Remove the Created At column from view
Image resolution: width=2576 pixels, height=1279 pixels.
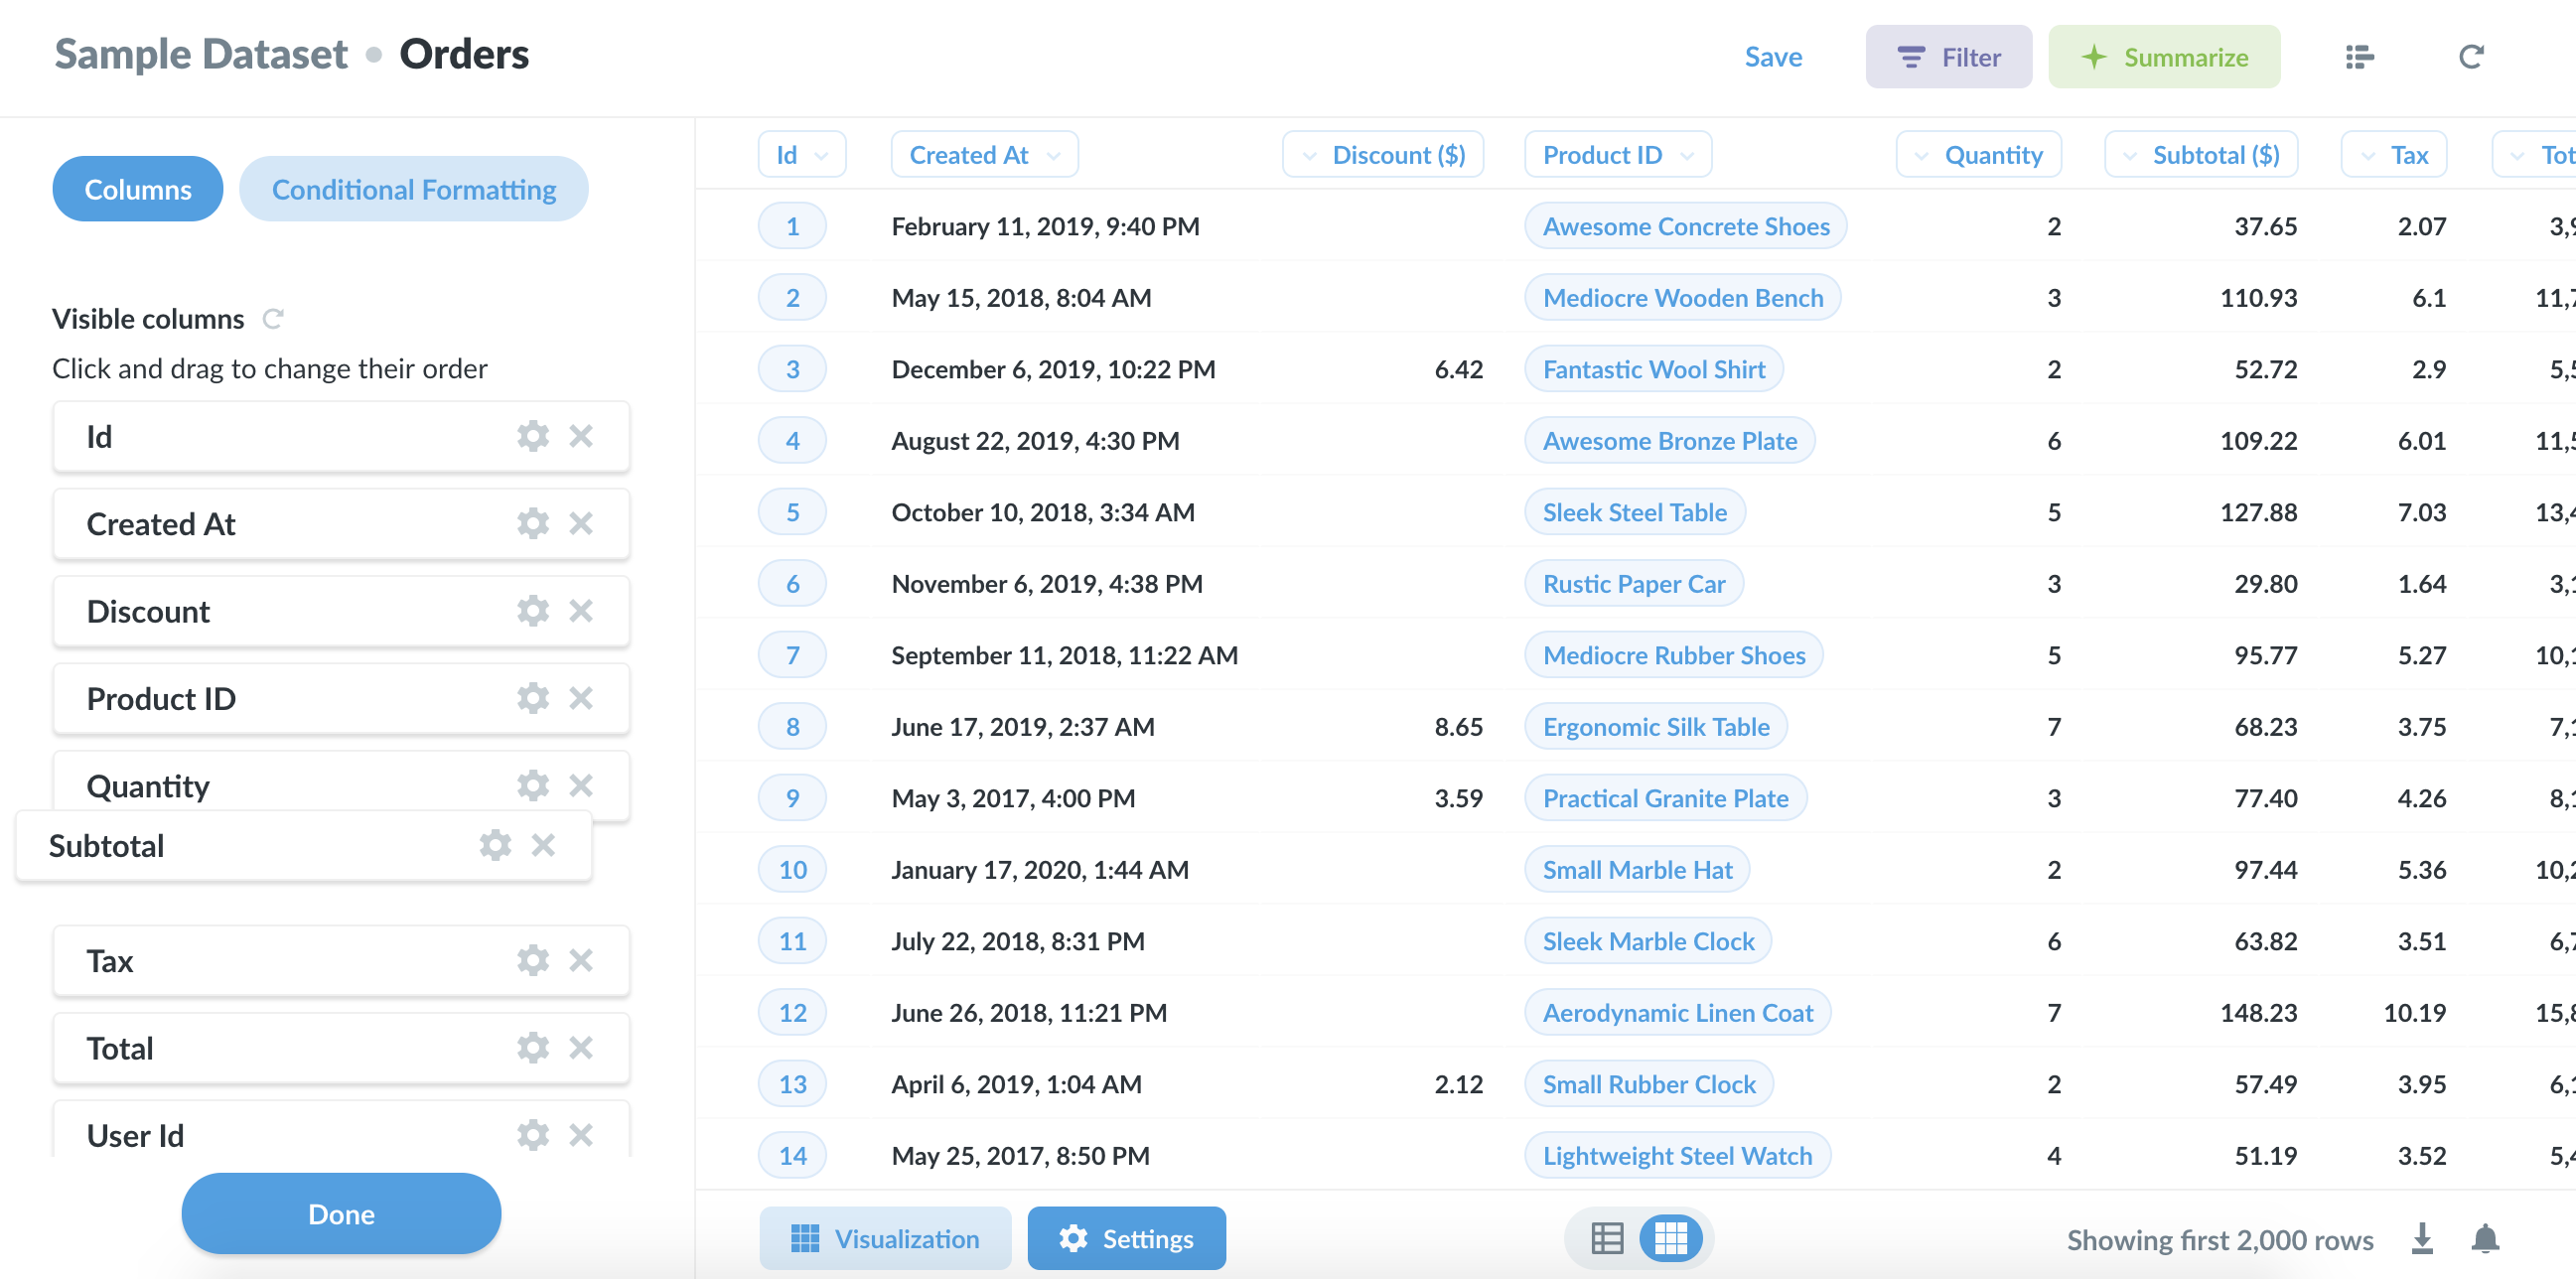pyautogui.click(x=581, y=524)
